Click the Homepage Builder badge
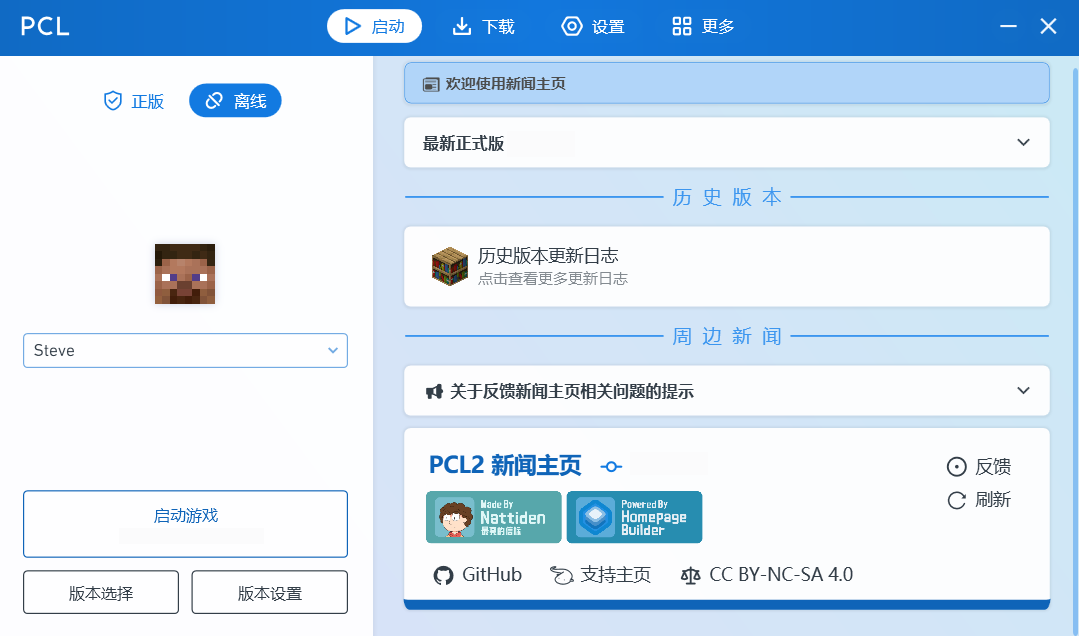The height and width of the screenshot is (636, 1079). tap(634, 517)
